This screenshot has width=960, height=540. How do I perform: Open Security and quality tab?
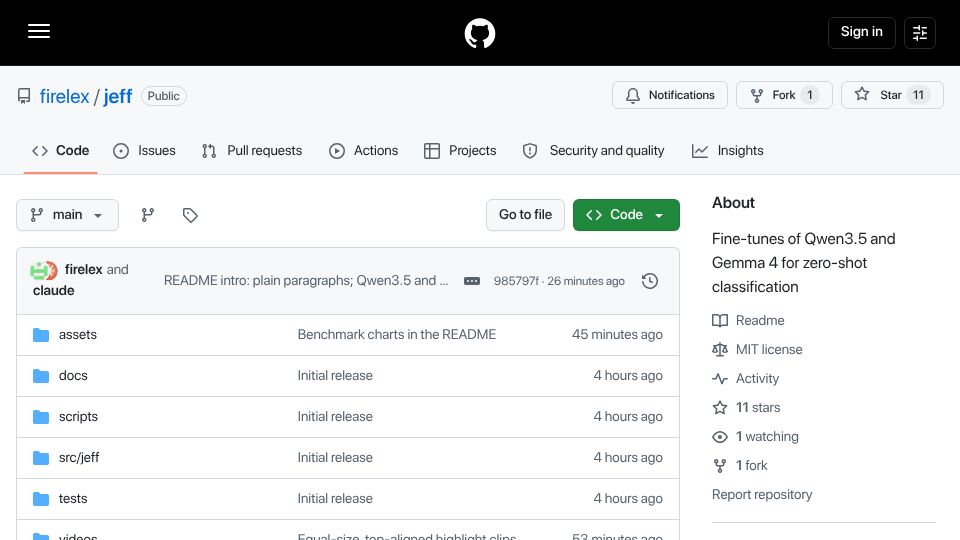(x=593, y=151)
